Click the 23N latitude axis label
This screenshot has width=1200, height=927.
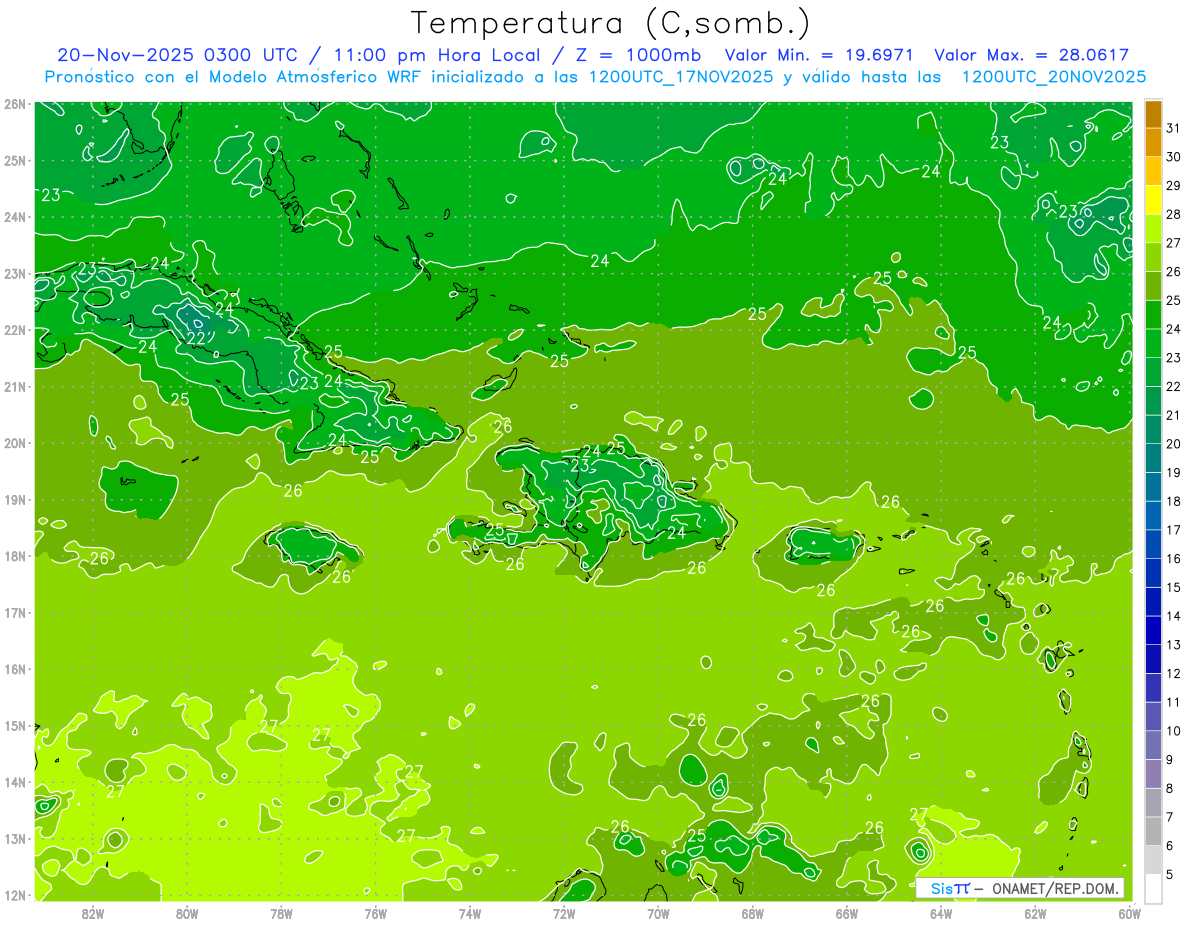point(14,273)
